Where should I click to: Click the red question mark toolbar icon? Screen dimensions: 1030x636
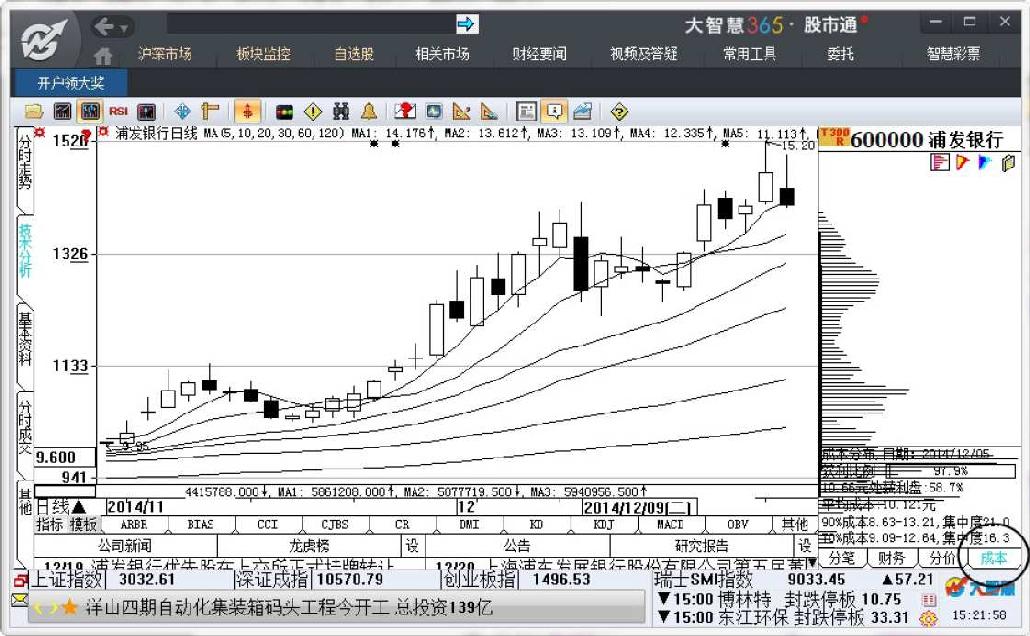coord(405,112)
